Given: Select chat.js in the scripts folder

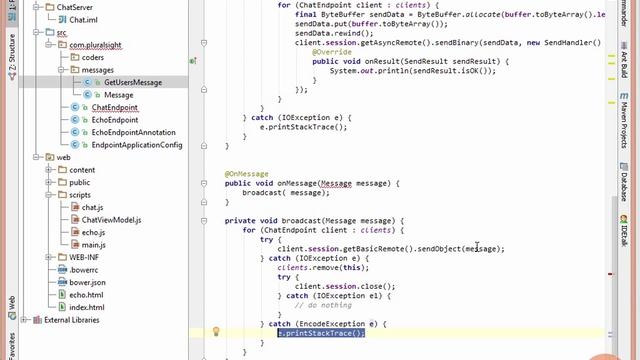Looking at the screenshot, I should point(92,207).
